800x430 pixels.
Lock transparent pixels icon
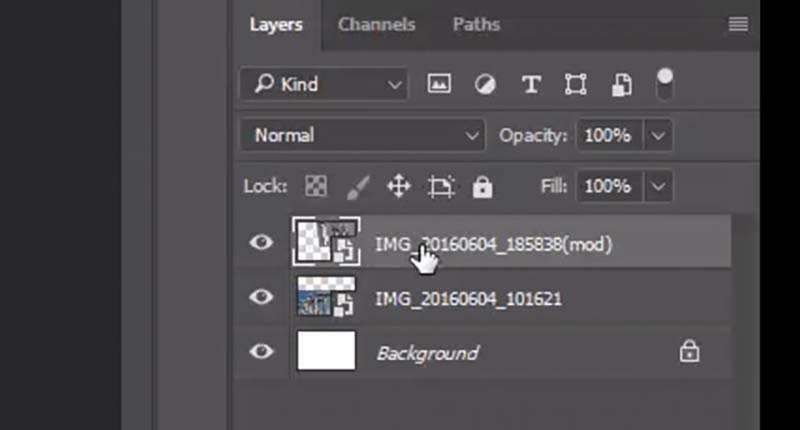[316, 186]
